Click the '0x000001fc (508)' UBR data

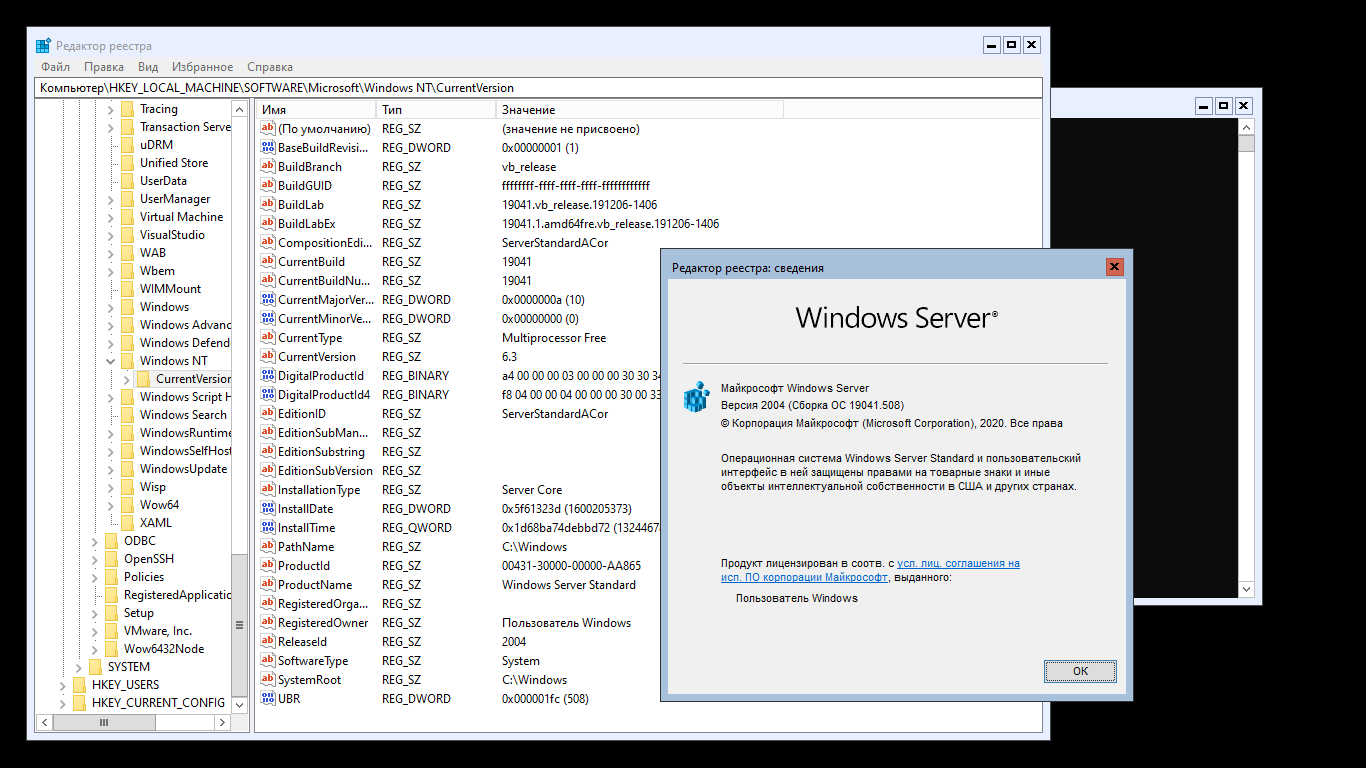click(545, 699)
